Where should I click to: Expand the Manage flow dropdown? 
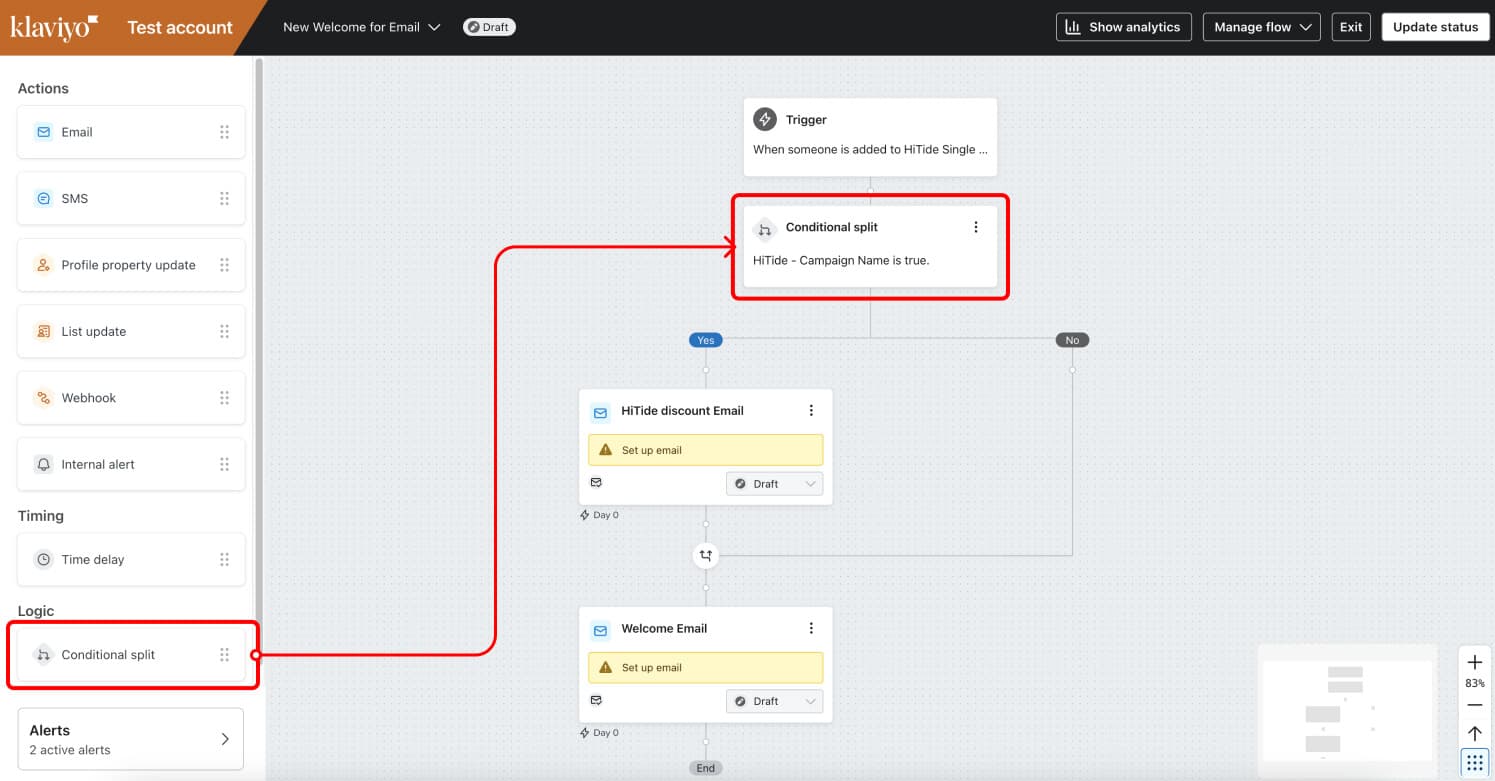1261,27
